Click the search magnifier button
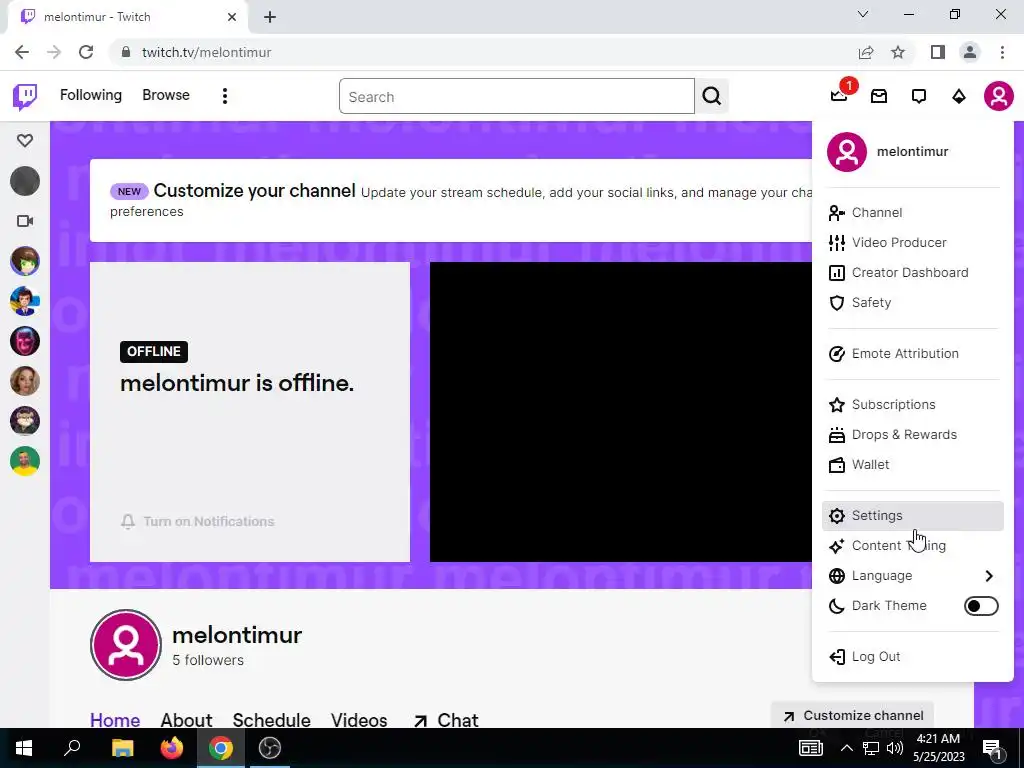This screenshot has width=1024, height=768. coord(712,97)
